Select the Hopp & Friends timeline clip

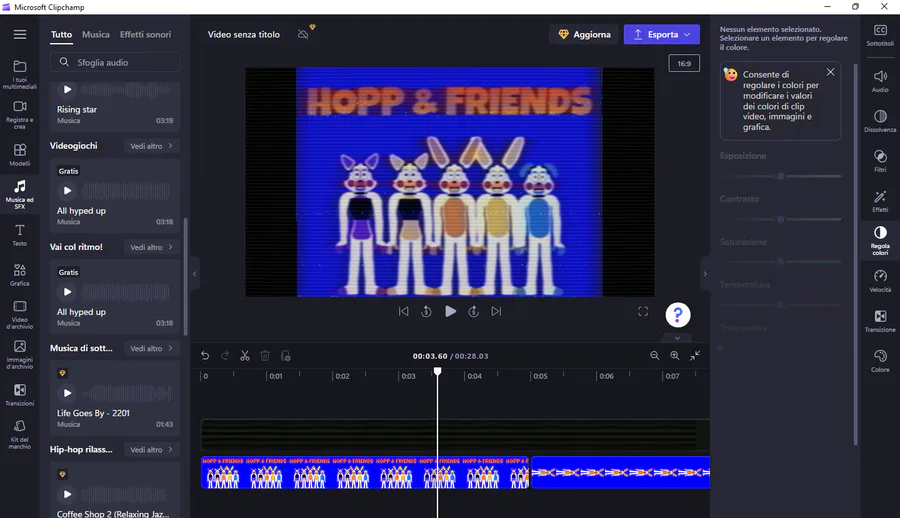[x=364, y=473]
